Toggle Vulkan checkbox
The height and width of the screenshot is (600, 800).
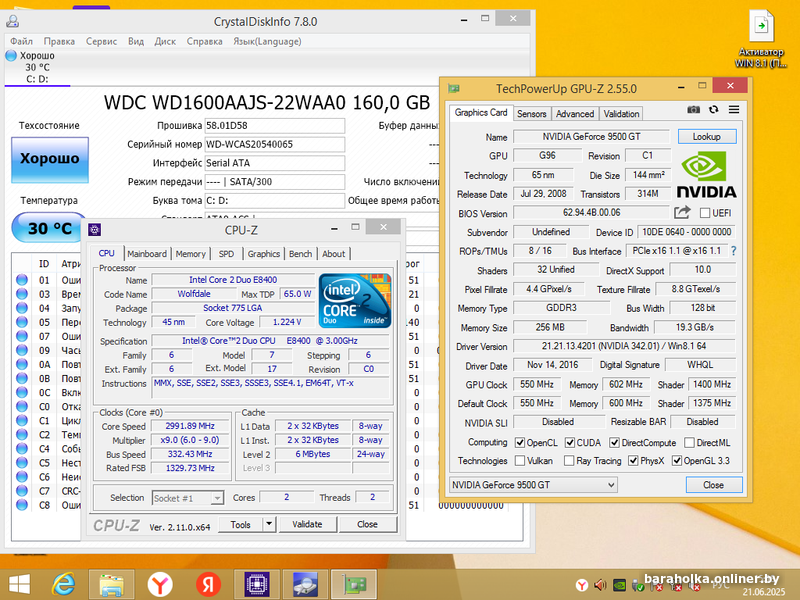(520, 461)
